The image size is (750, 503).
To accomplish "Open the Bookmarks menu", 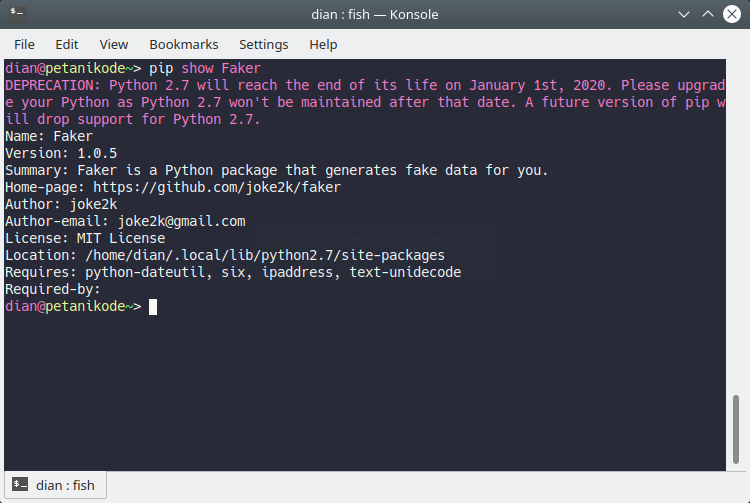I will (x=184, y=44).
